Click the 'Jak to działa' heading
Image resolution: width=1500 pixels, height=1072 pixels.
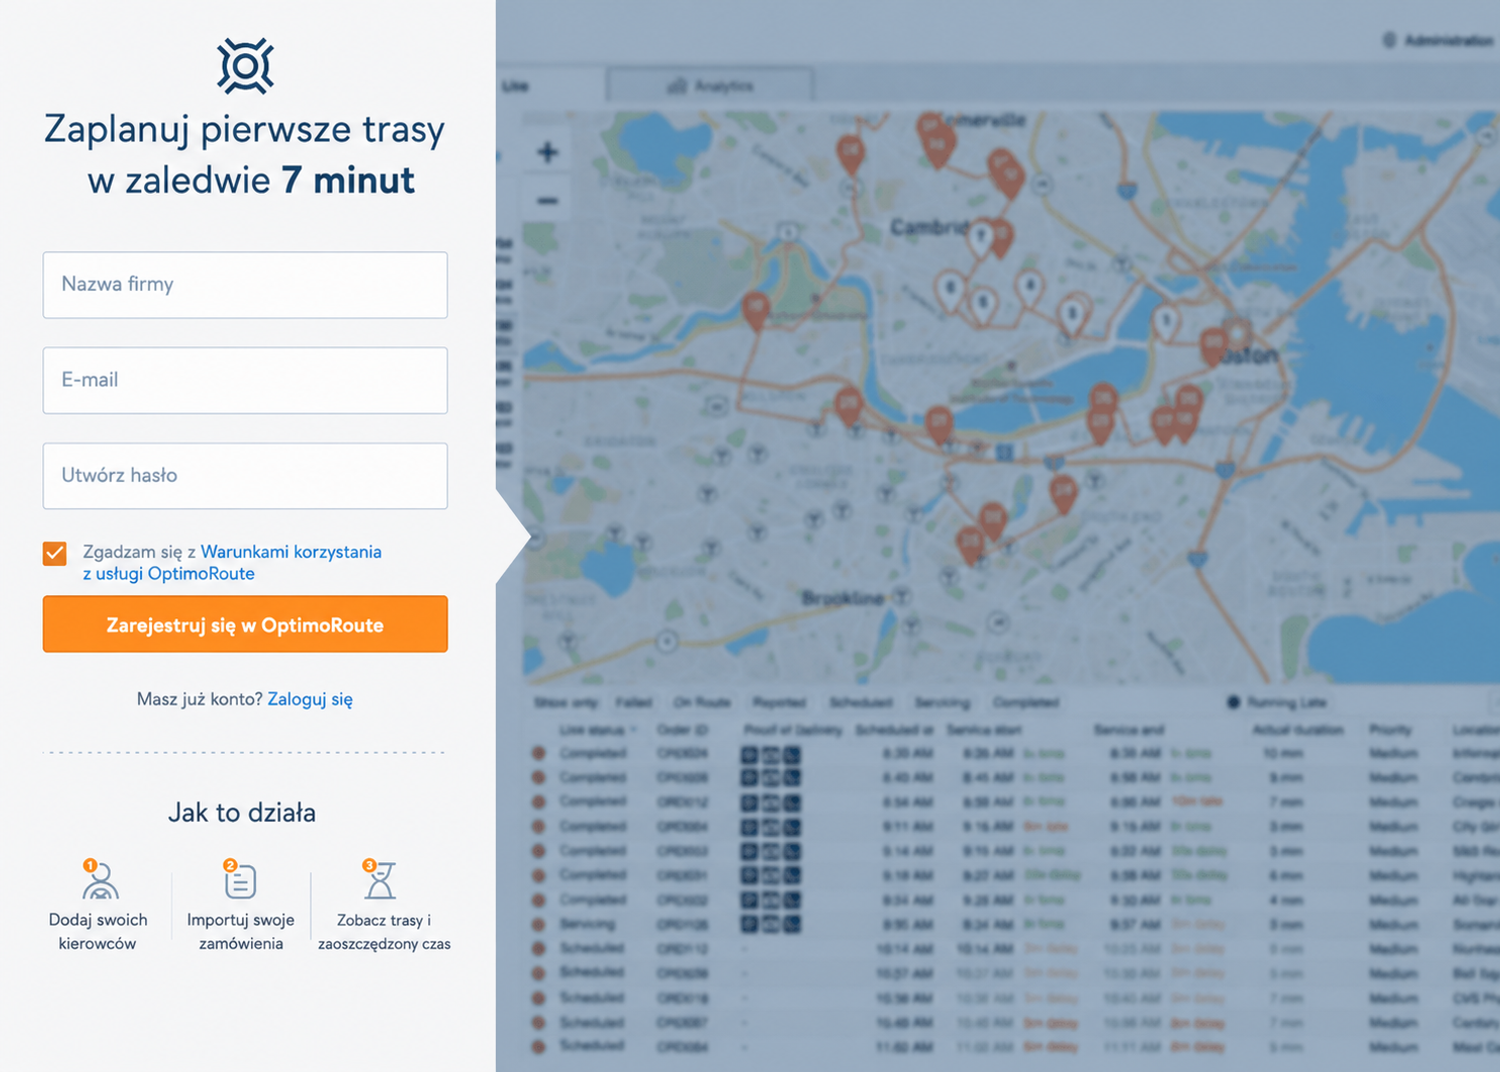coord(242,812)
